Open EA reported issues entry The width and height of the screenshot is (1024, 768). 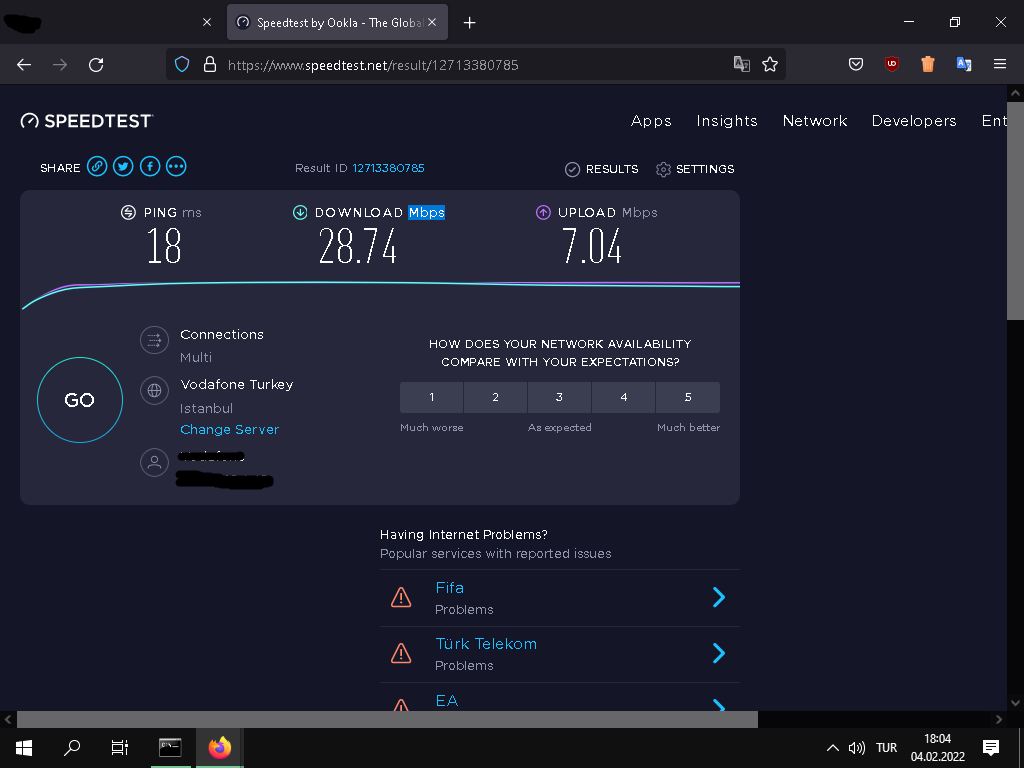tap(560, 697)
